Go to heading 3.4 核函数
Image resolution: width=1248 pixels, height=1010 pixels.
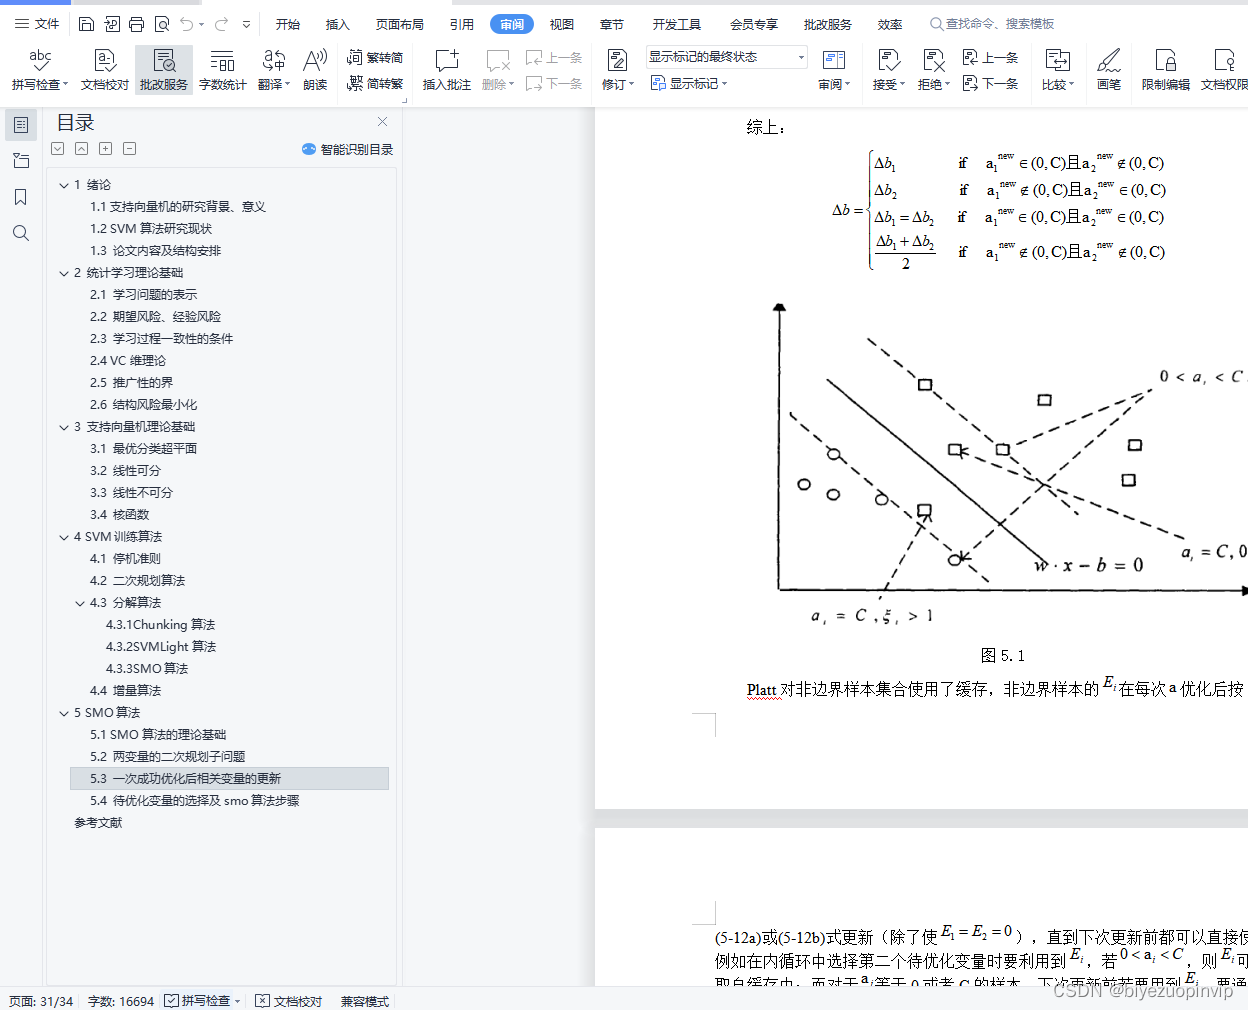pyautogui.click(x=119, y=515)
